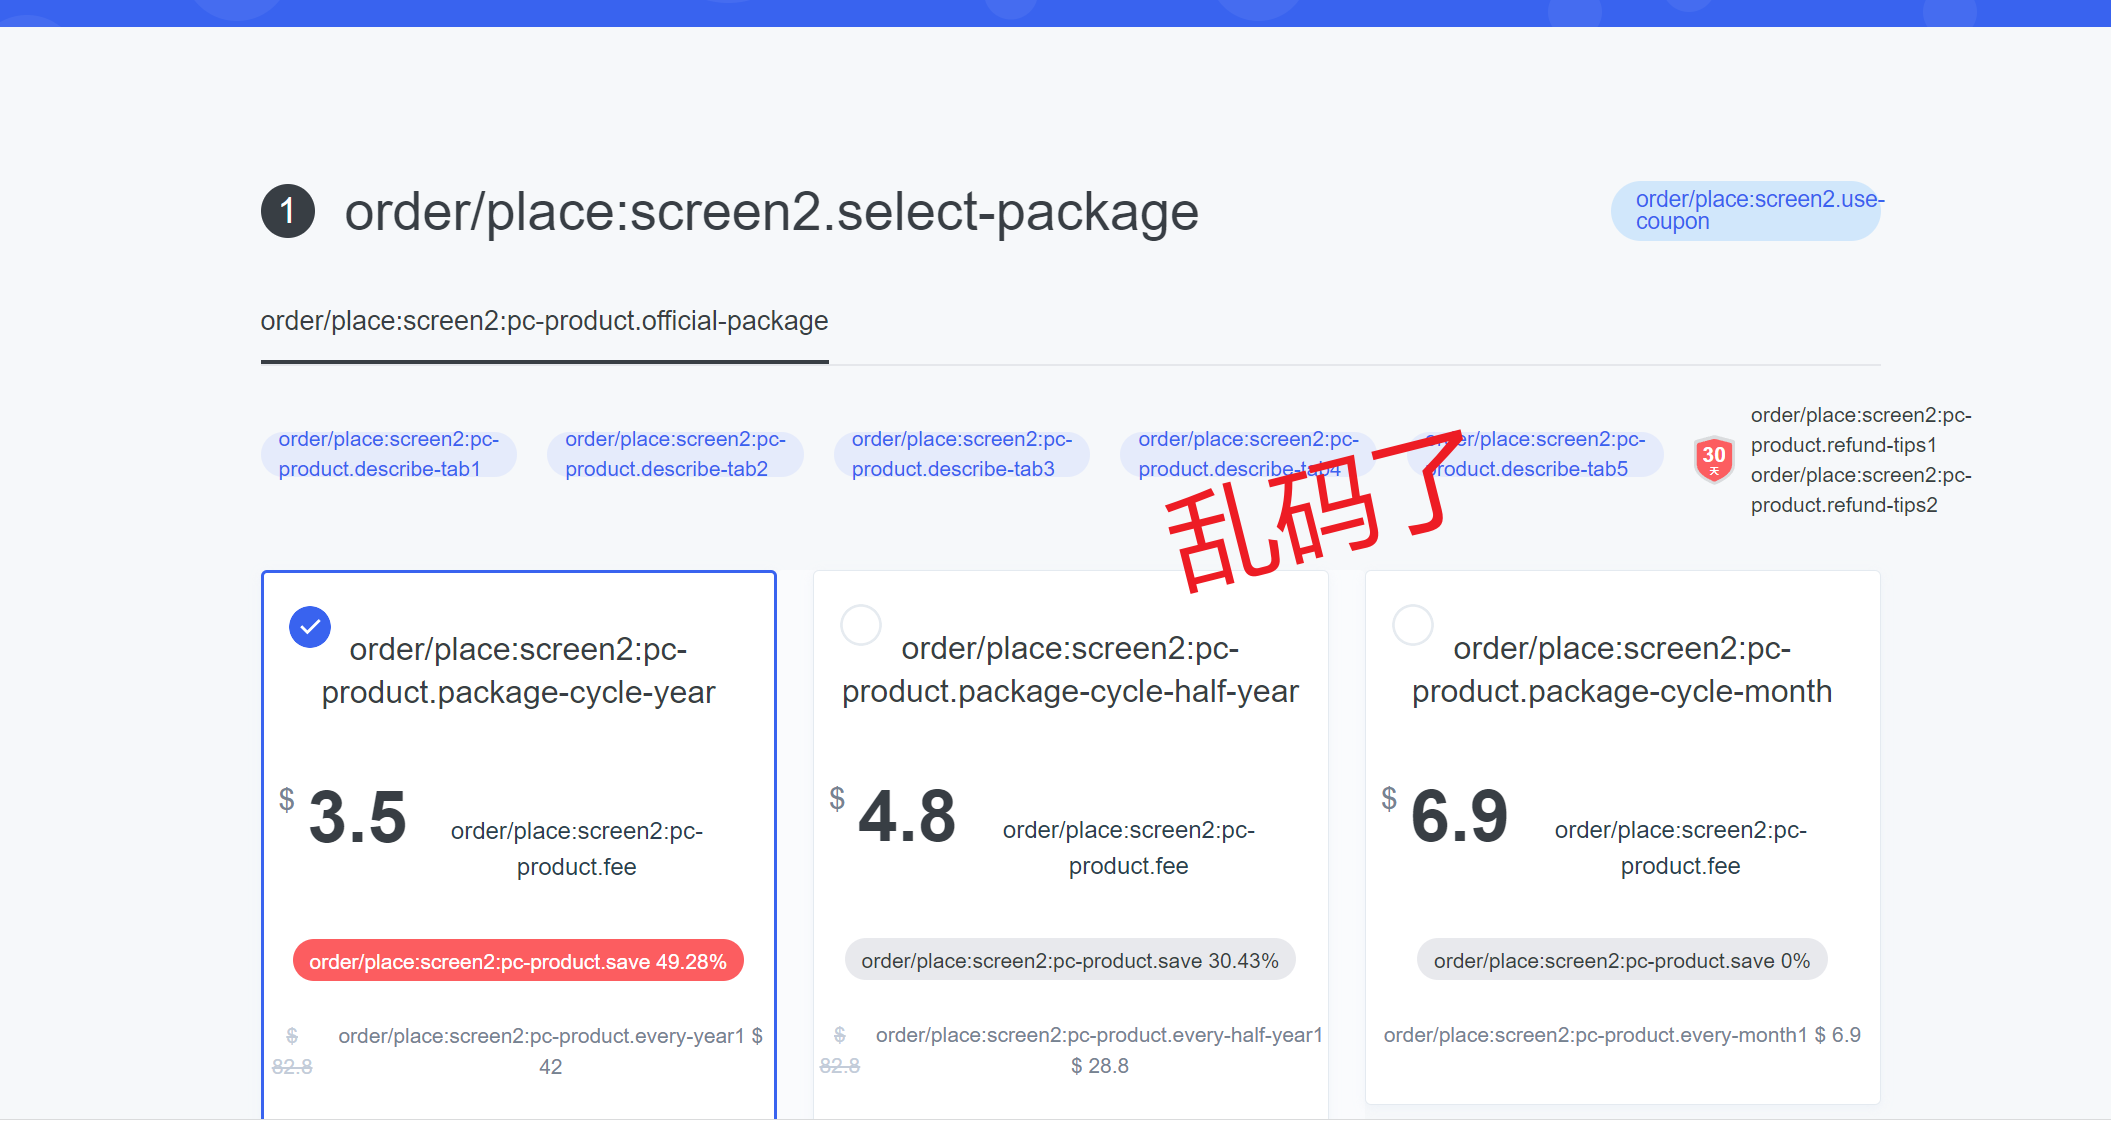This screenshot has height=1124, width=2111.
Task: Click the save 30.43% badge
Action: point(1069,960)
